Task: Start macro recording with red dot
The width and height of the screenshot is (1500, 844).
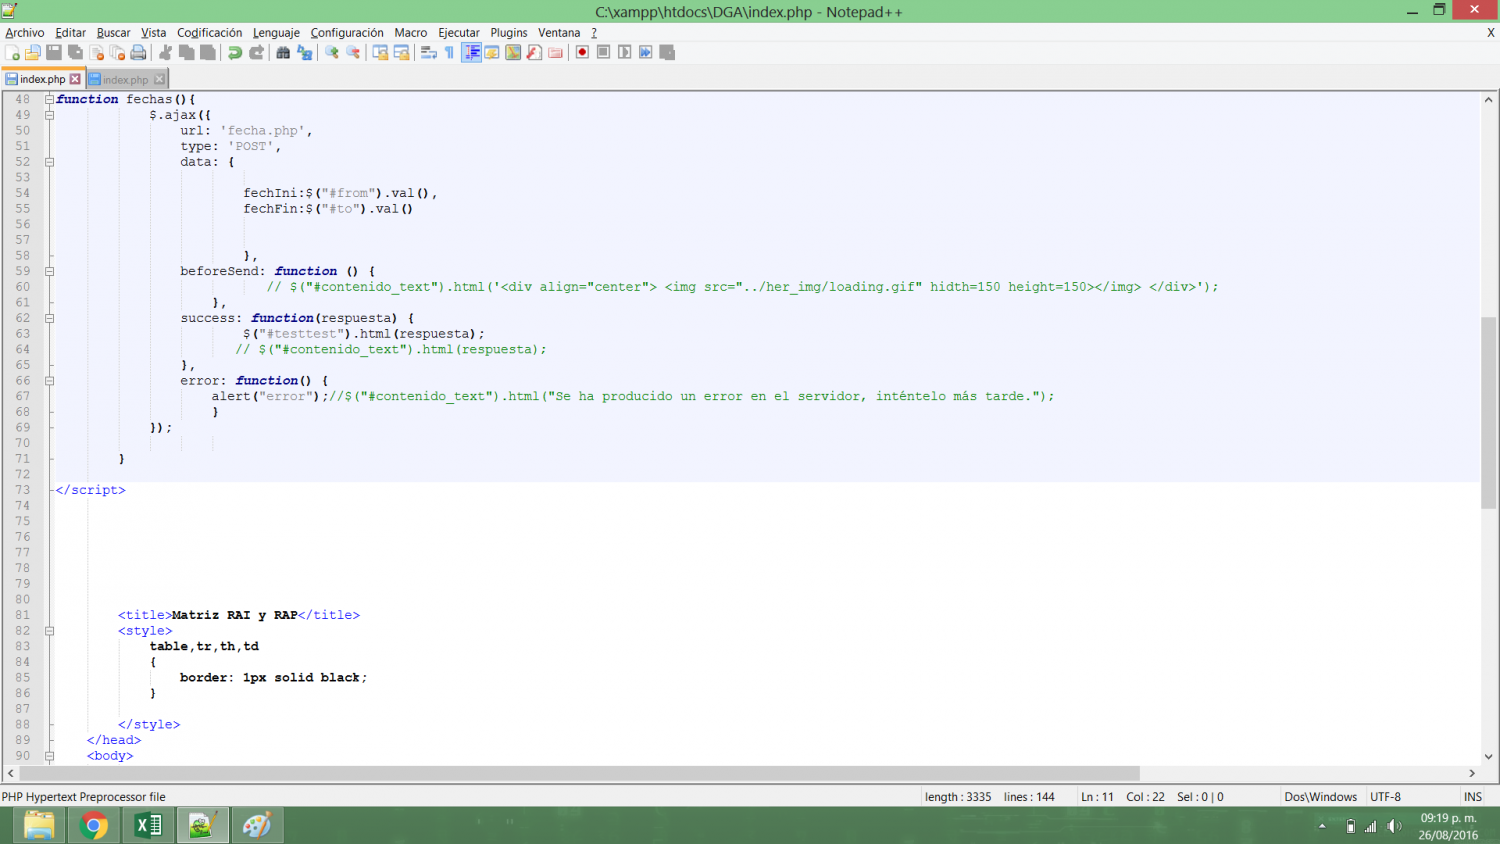Action: (582, 52)
